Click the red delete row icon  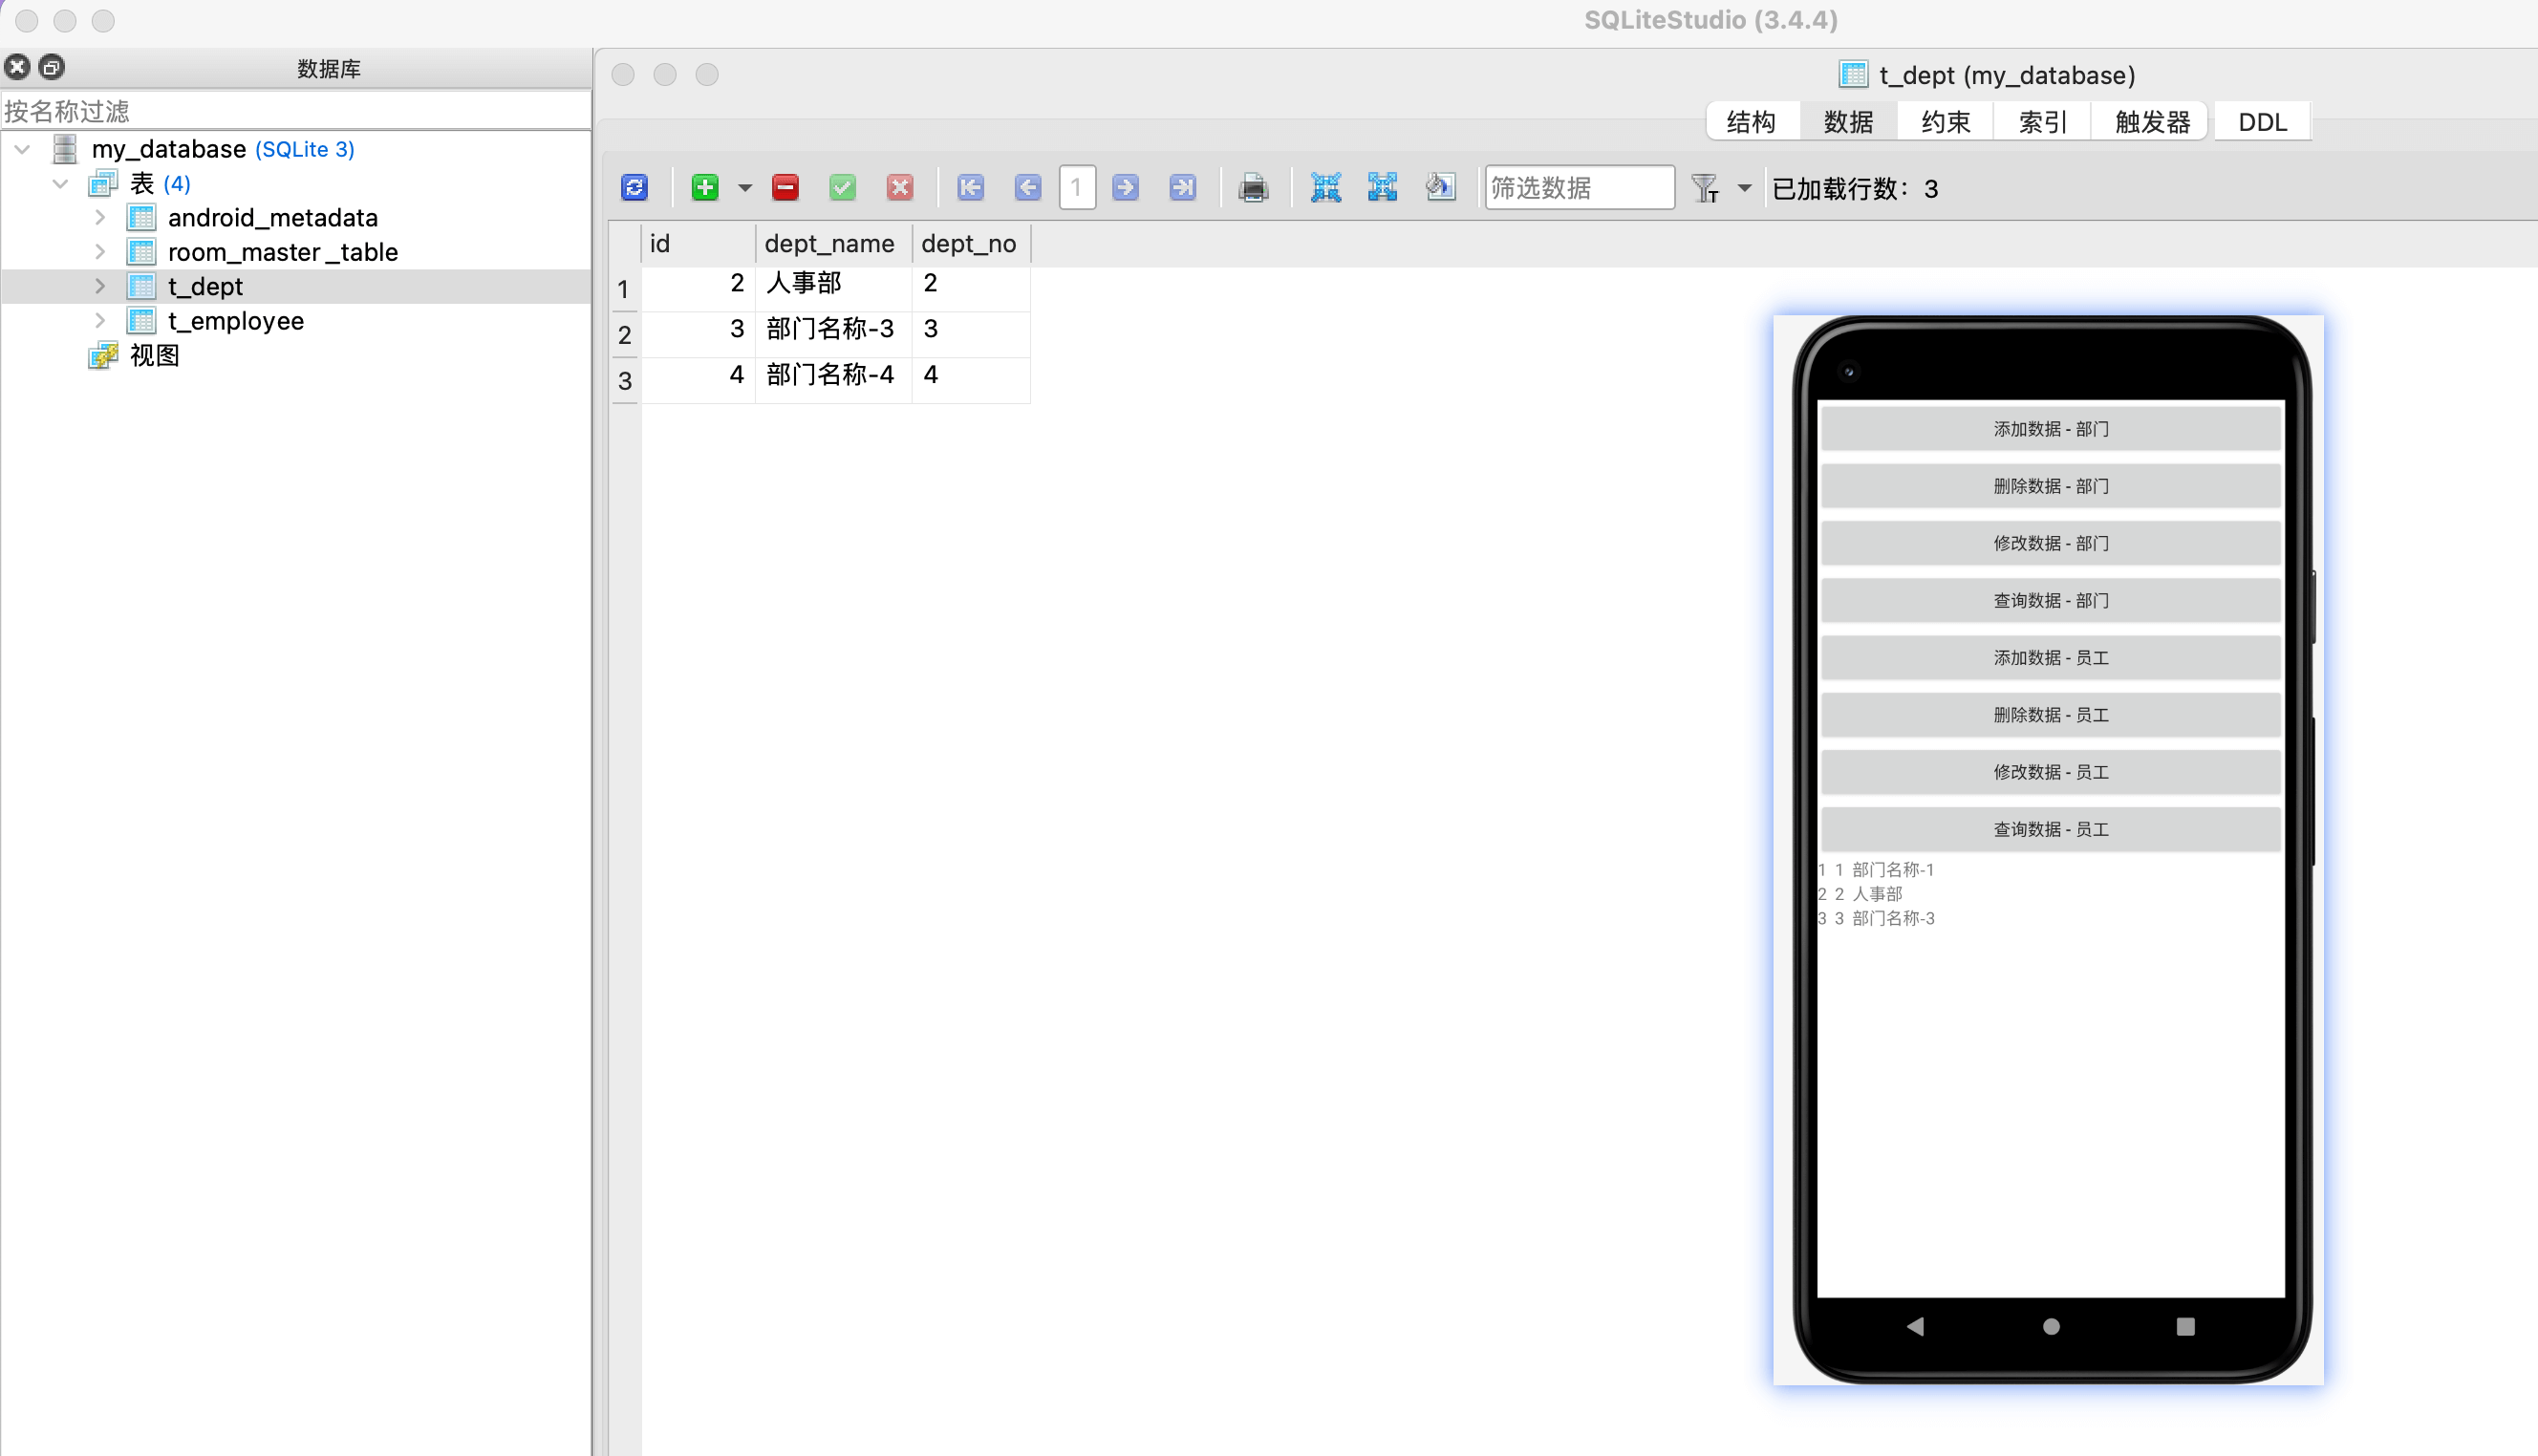[786, 187]
